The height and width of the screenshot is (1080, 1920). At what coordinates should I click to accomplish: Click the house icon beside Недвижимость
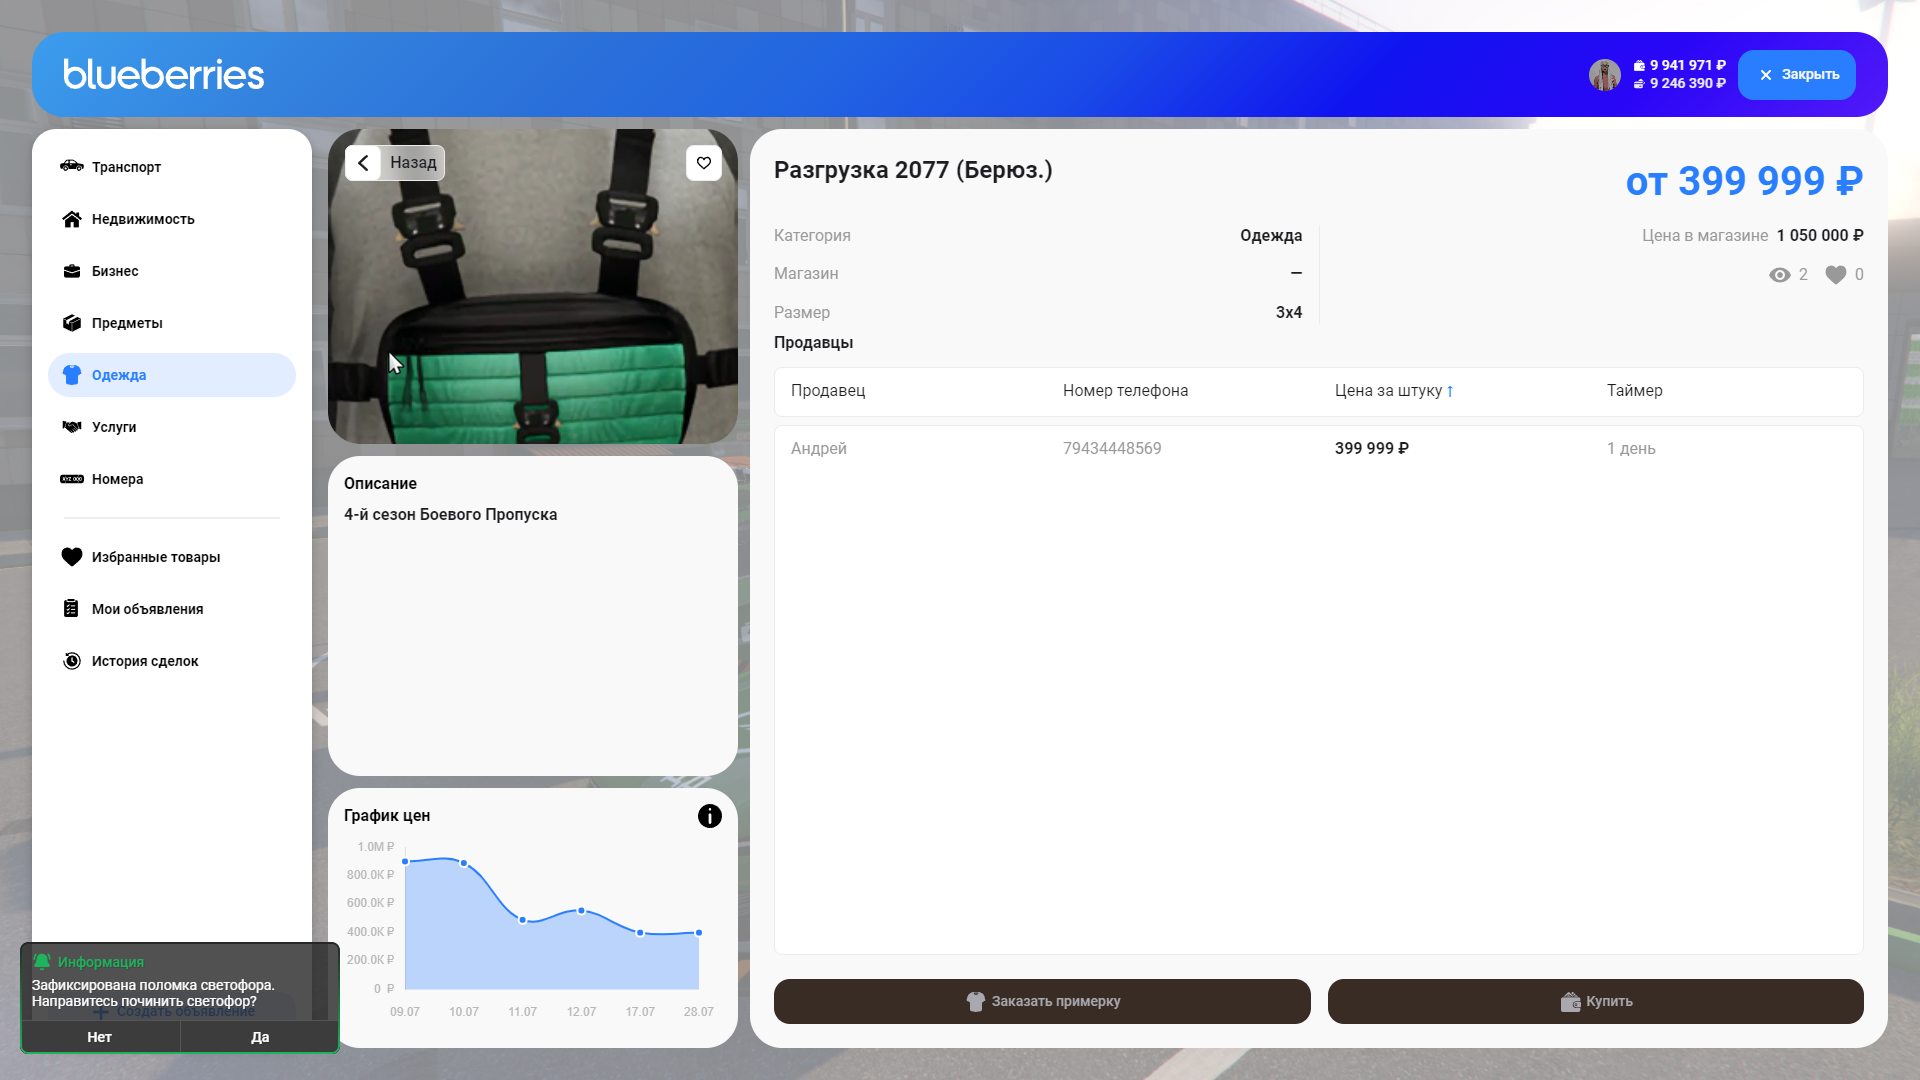(72, 219)
